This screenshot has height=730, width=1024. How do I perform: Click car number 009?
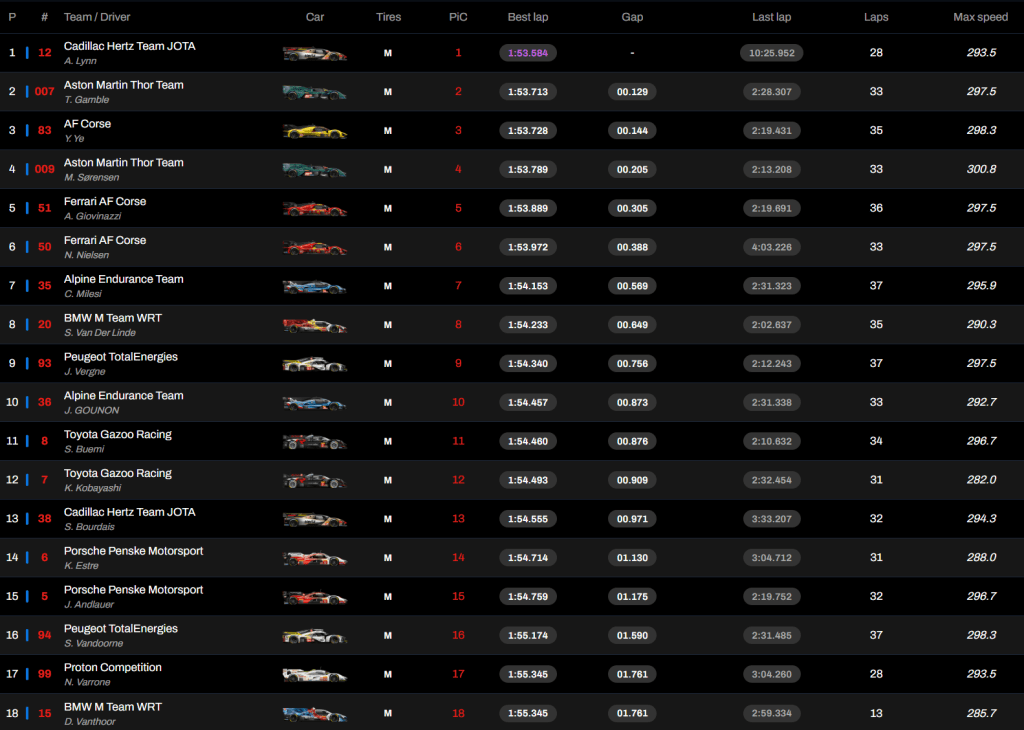pos(44,169)
